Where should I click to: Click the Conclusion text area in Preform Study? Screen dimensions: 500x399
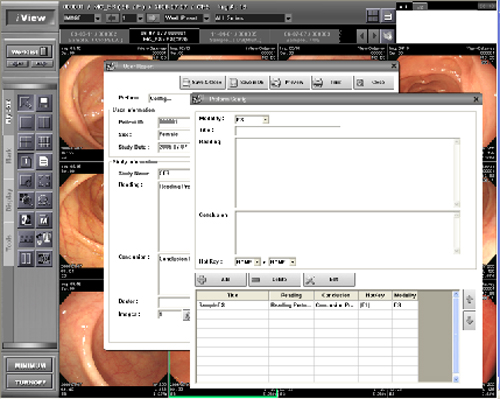point(345,233)
